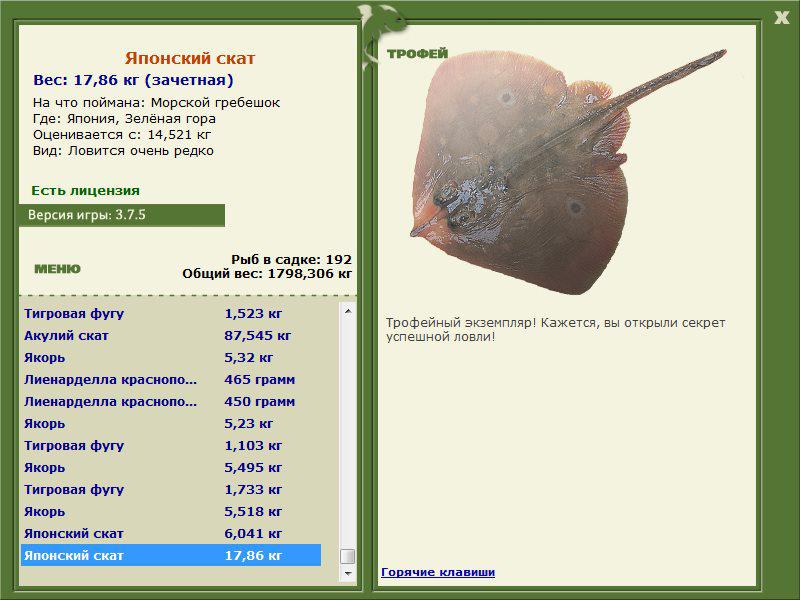Click the fish list scrollbar thumb
This screenshot has height=600, width=800.
(348, 556)
